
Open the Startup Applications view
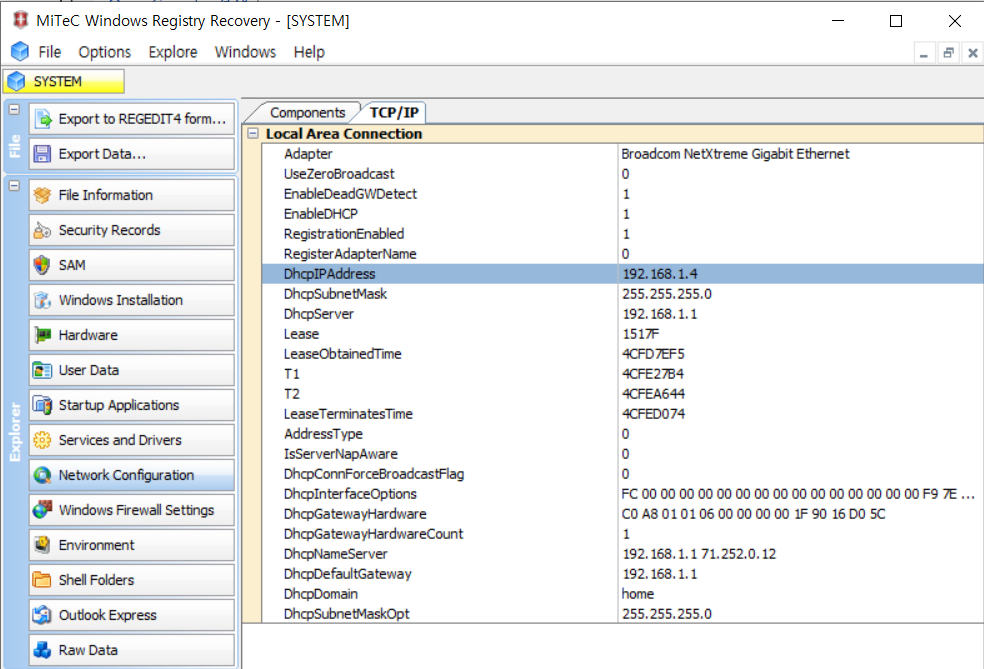click(132, 405)
